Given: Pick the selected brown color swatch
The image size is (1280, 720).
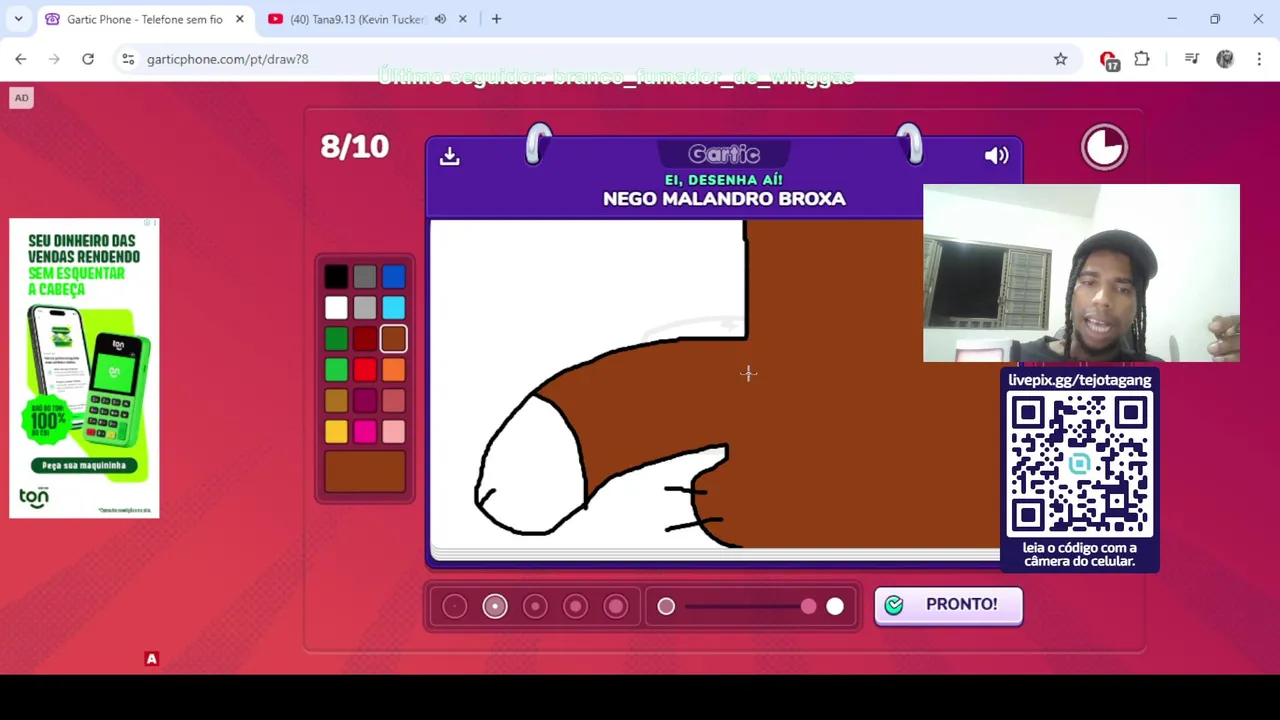Looking at the screenshot, I should point(393,339).
